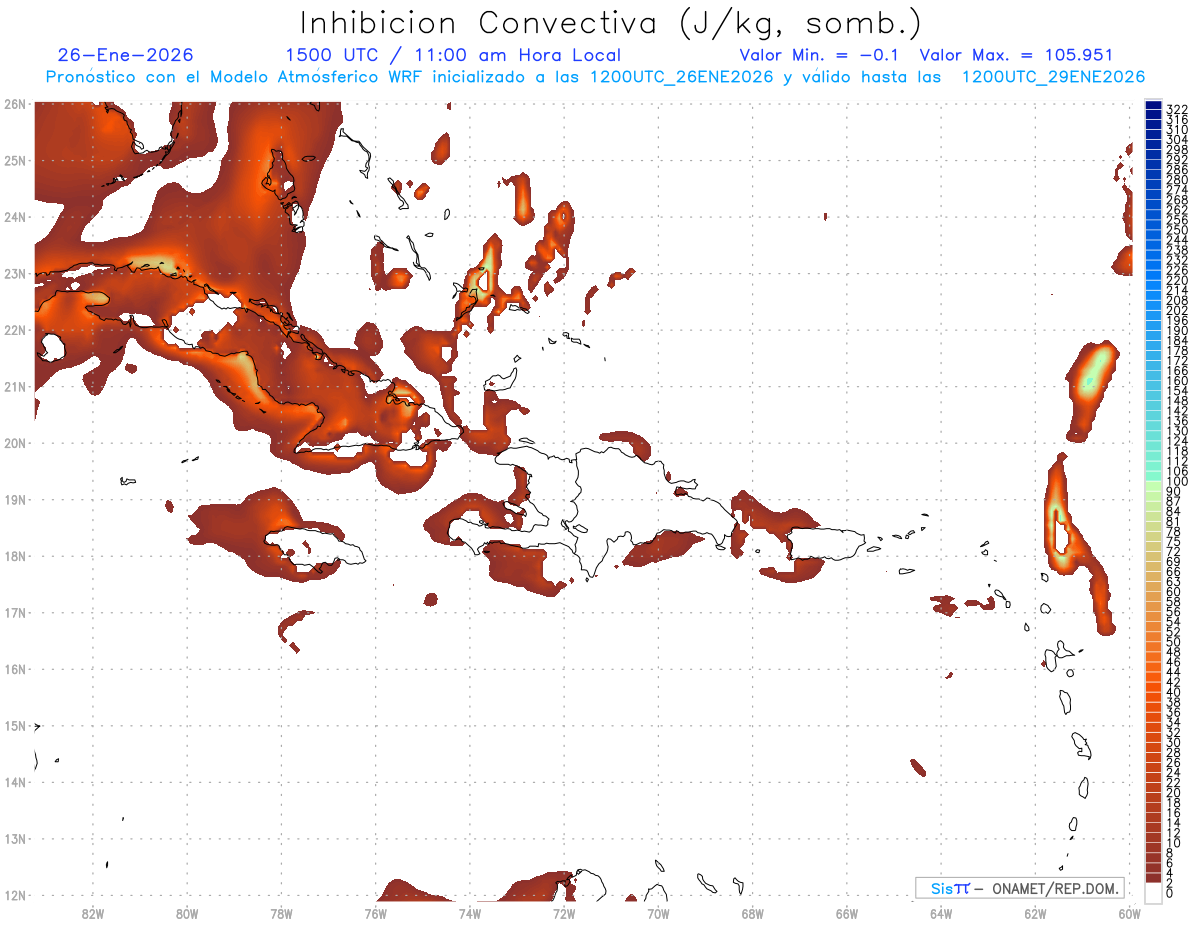Click the 'Valor Max. = 105.951' text
This screenshot has width=1200, height=927.
tap(1016, 56)
